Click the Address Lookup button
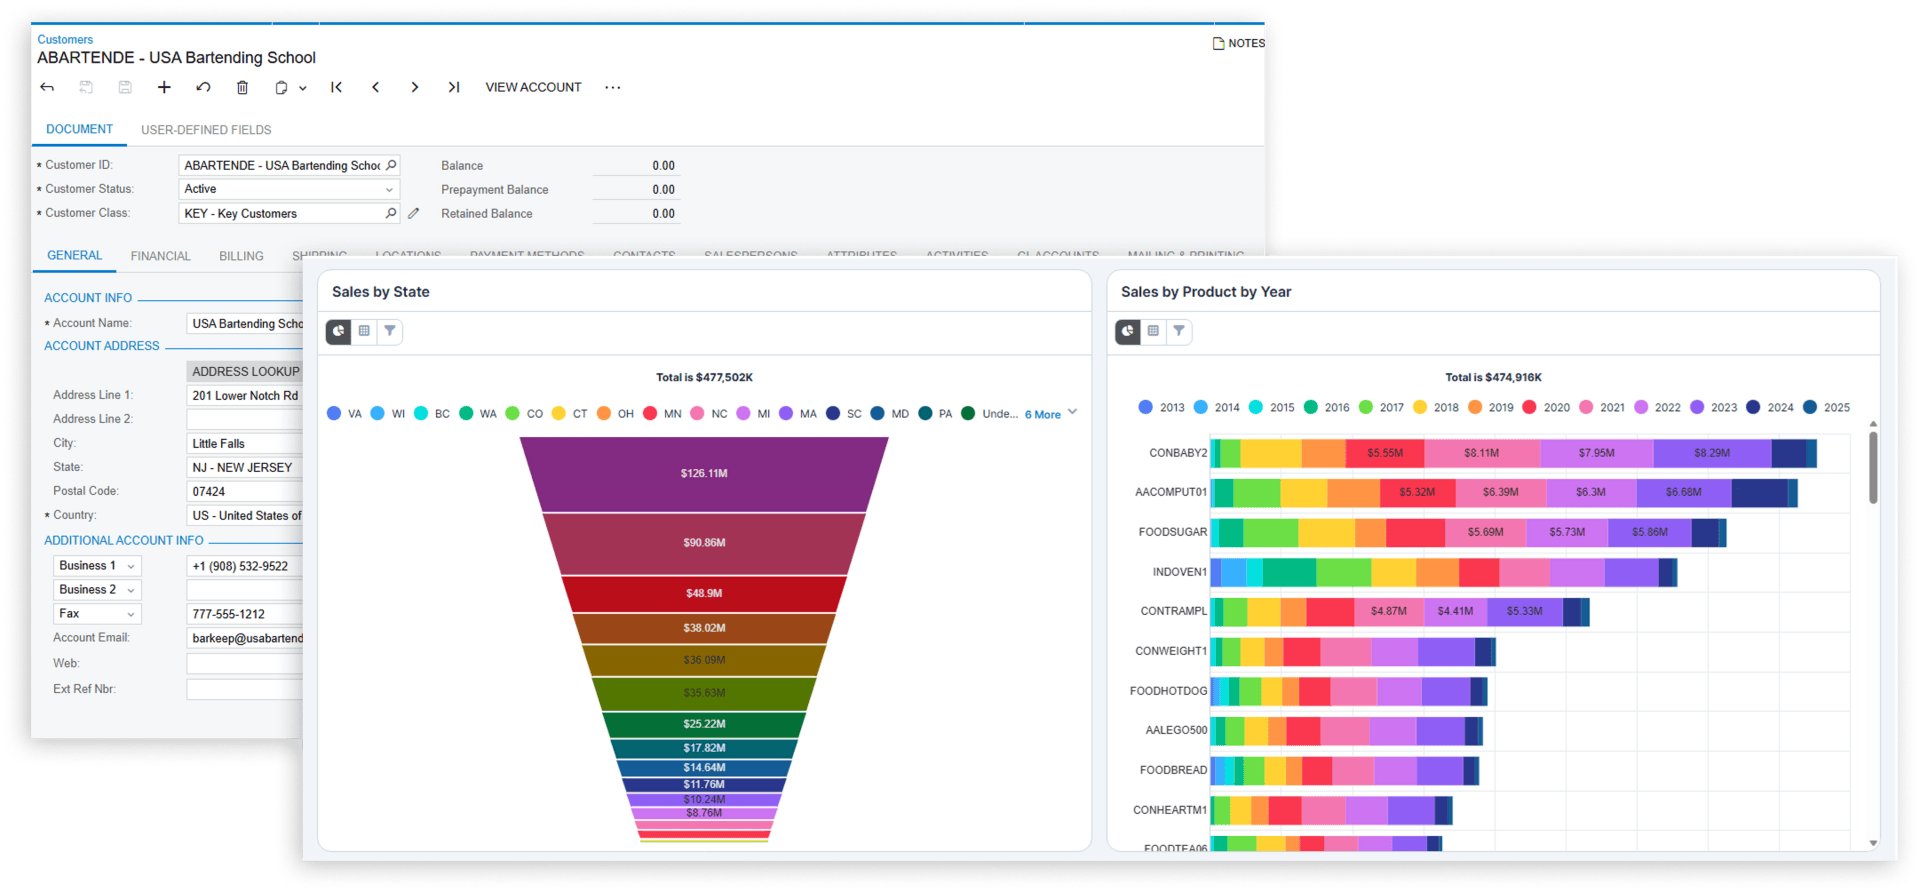 (245, 371)
